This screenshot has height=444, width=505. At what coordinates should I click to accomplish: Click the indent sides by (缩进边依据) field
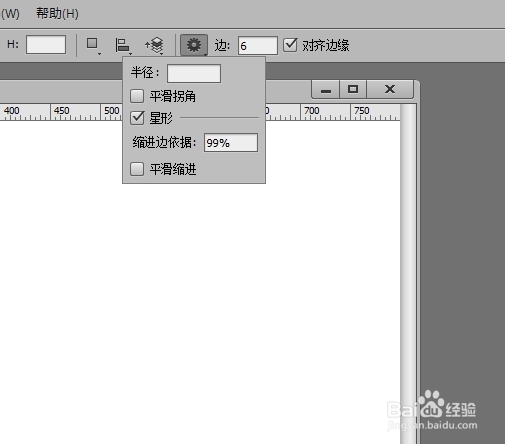[x=231, y=143]
